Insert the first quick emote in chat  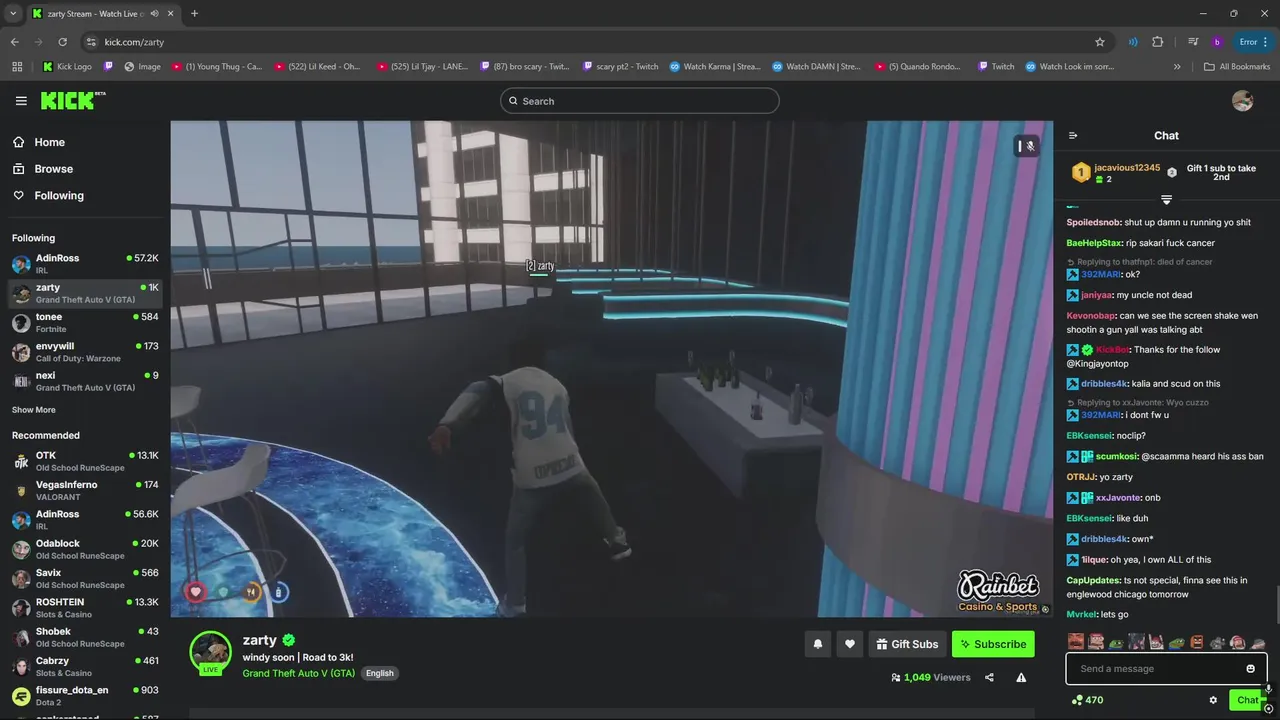[x=1076, y=642]
